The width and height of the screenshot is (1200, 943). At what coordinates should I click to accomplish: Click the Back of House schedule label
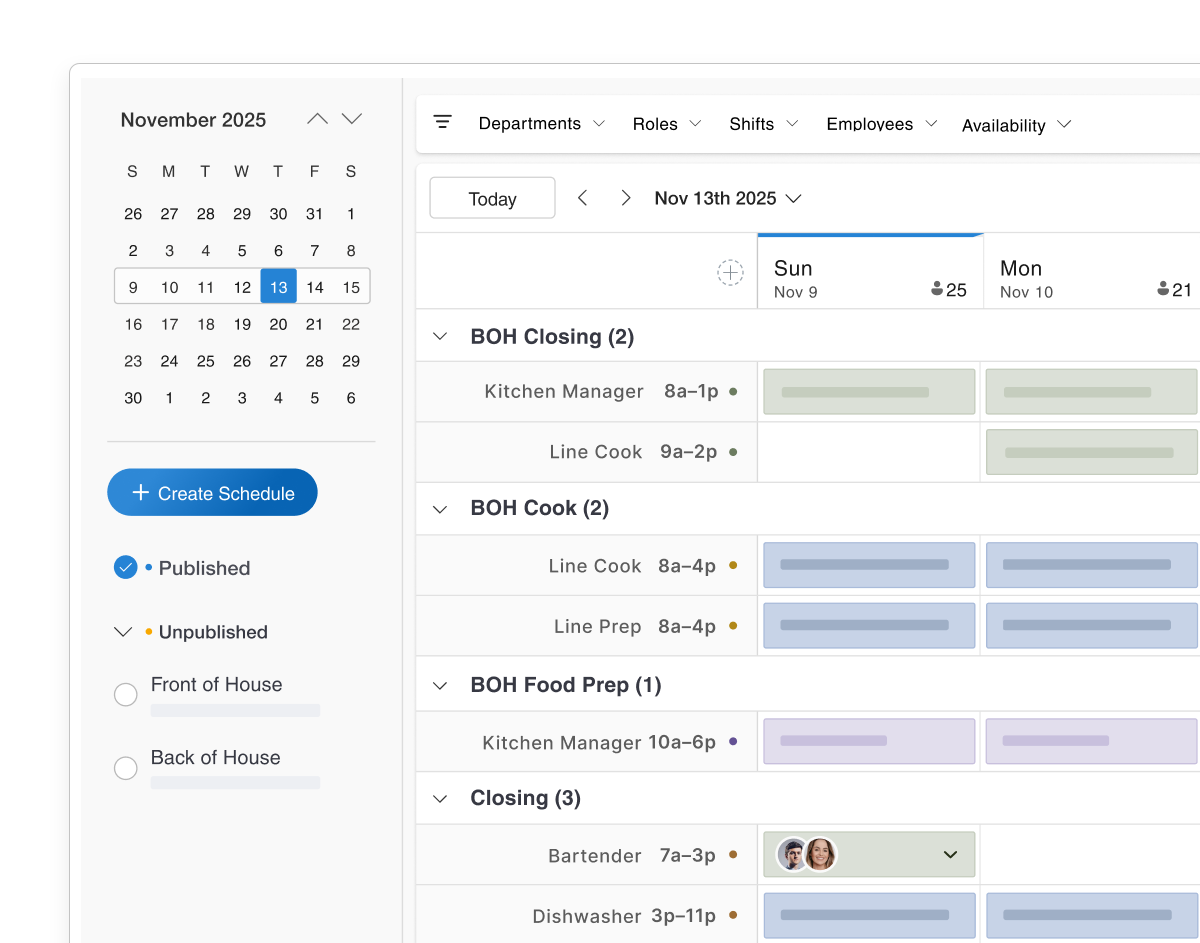coord(216,758)
